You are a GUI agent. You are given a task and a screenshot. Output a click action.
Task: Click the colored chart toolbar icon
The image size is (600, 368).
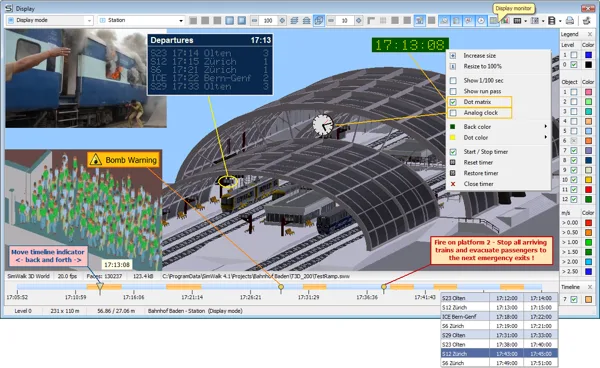click(x=505, y=21)
